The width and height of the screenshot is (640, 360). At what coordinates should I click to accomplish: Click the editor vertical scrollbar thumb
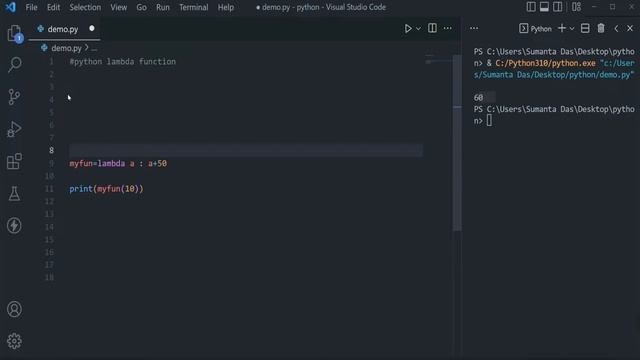457,143
